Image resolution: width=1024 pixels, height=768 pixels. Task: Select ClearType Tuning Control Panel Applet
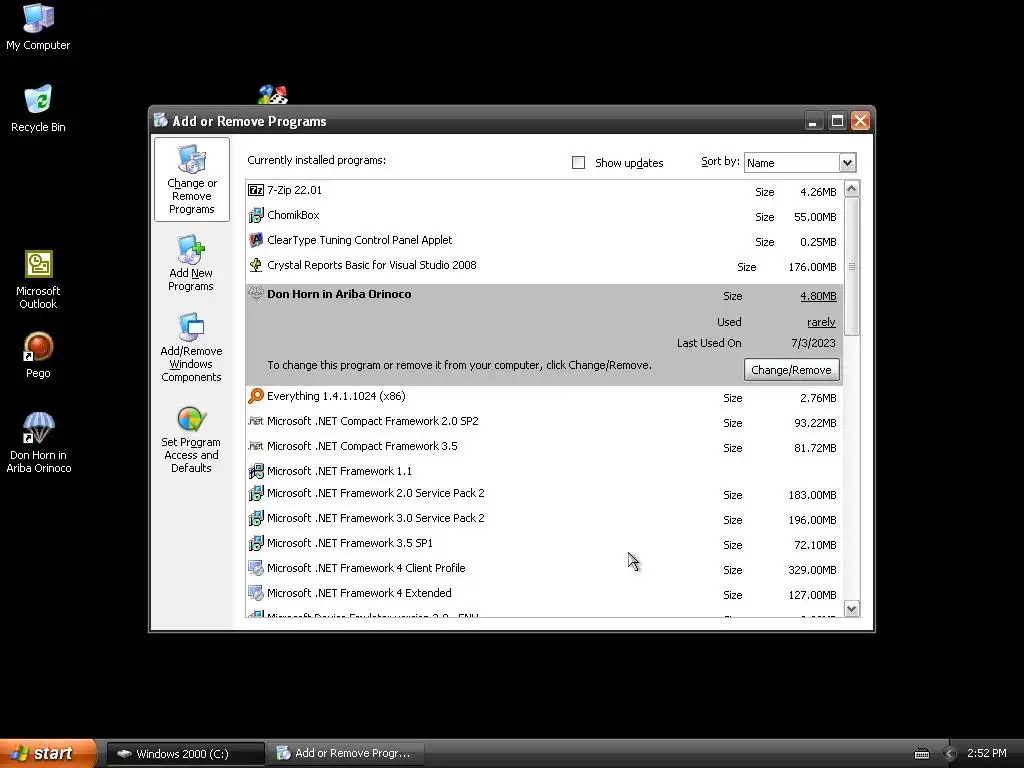tap(545, 241)
